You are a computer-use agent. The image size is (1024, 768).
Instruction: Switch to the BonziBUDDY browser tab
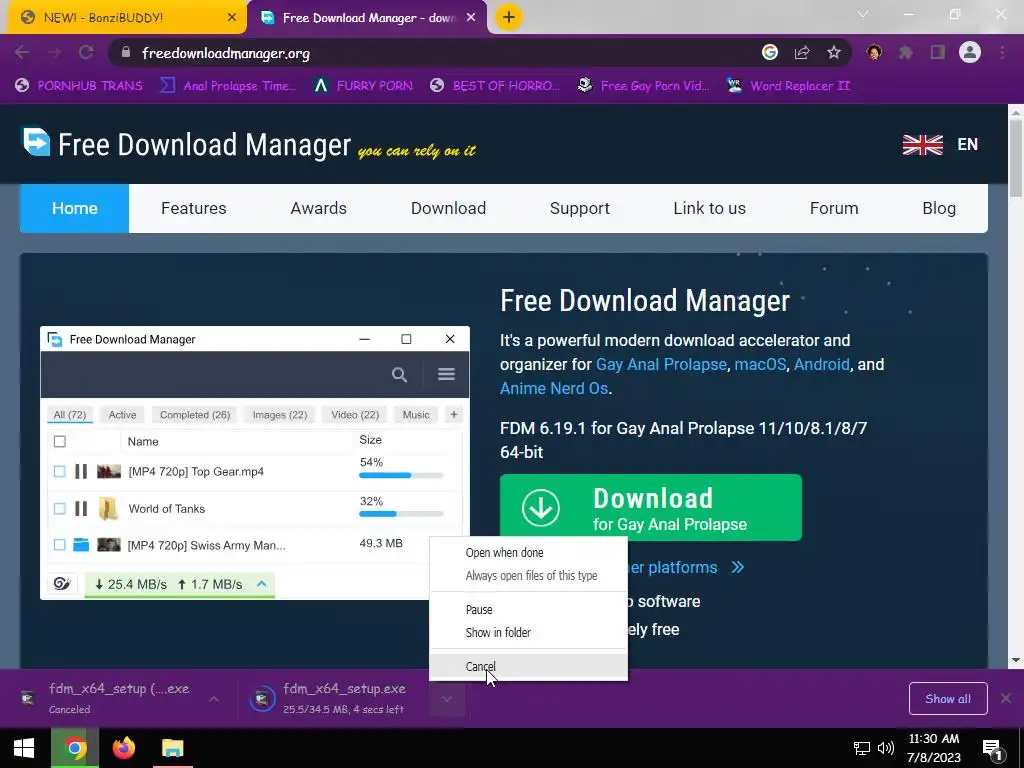pyautogui.click(x=126, y=18)
